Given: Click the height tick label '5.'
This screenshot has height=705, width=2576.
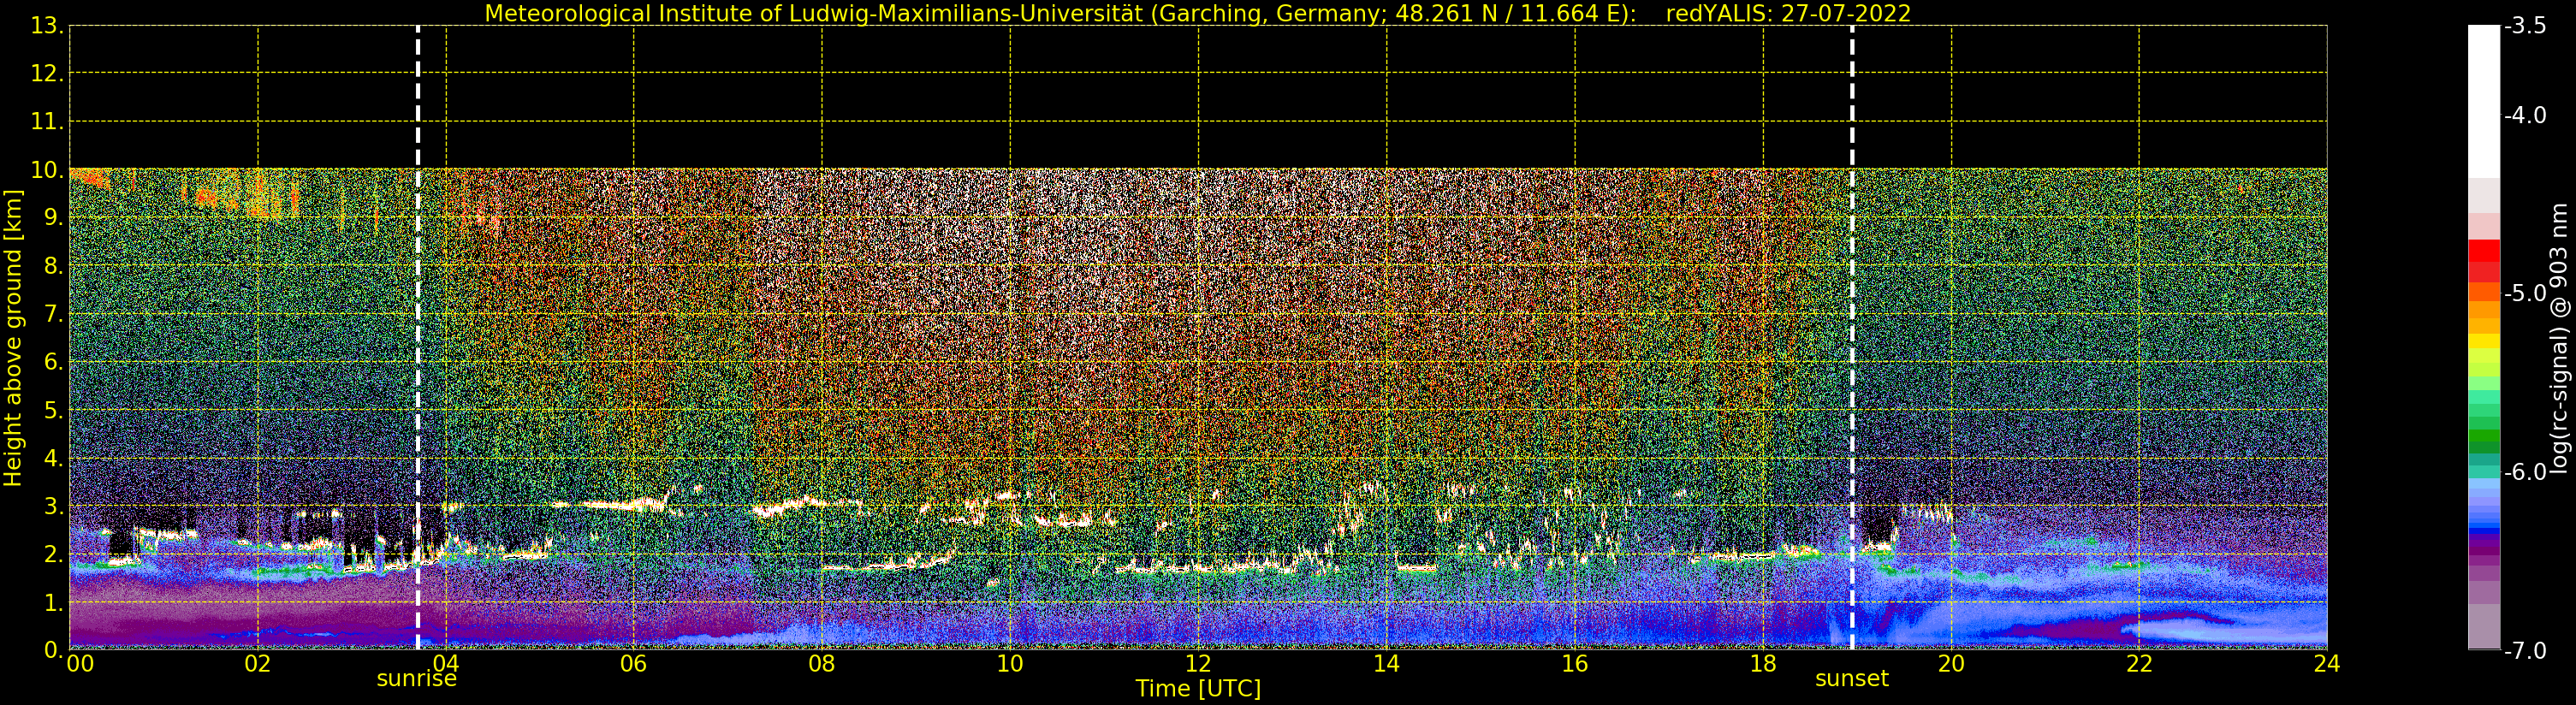Looking at the screenshot, I should [53, 410].
